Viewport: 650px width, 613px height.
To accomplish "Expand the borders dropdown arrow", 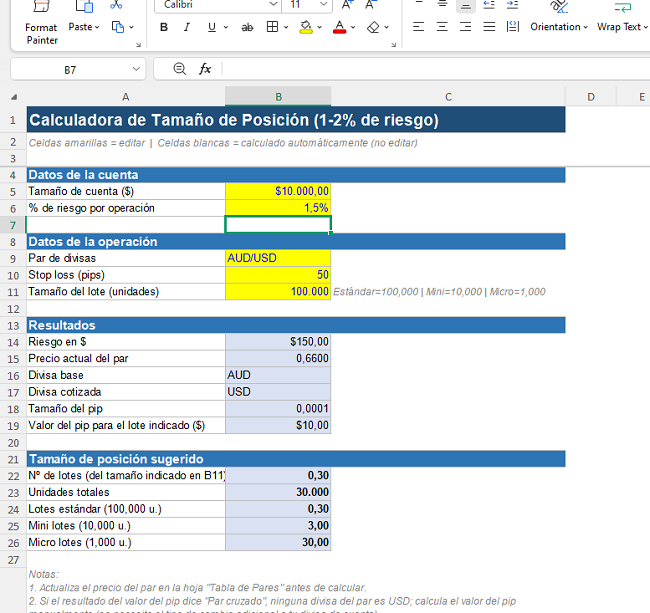I will tap(286, 27).
